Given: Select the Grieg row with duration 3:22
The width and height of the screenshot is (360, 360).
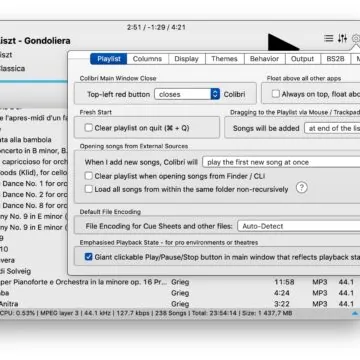Looking at the screenshot, I should tap(180, 304).
